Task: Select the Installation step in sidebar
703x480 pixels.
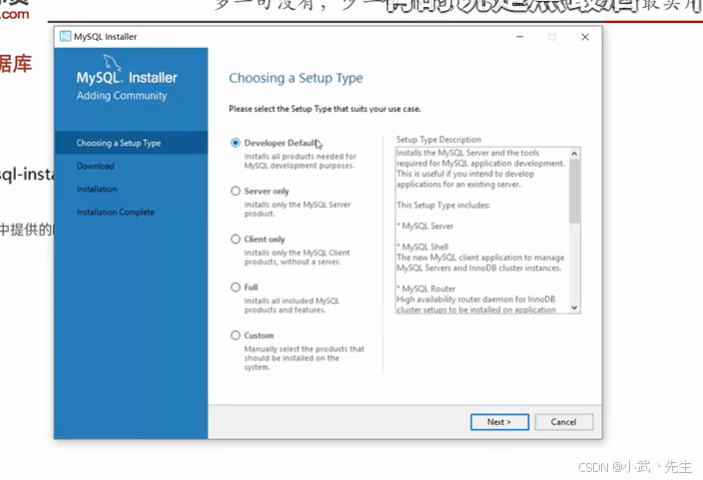Action: coord(96,189)
